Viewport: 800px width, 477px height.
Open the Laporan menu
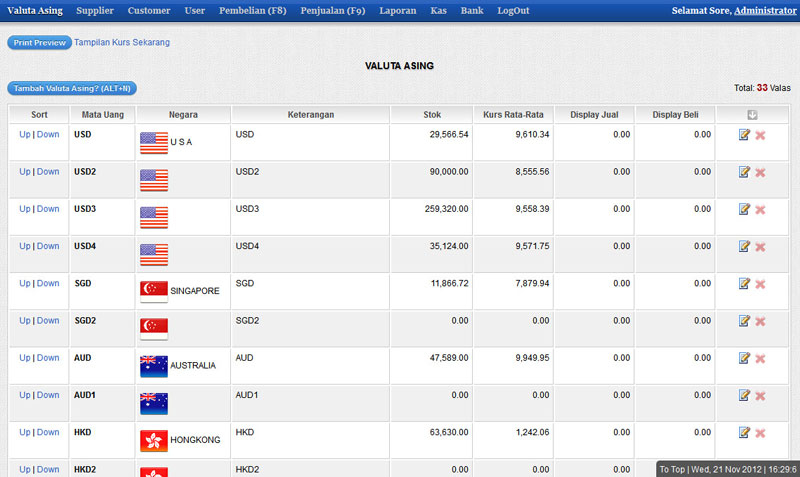point(397,10)
